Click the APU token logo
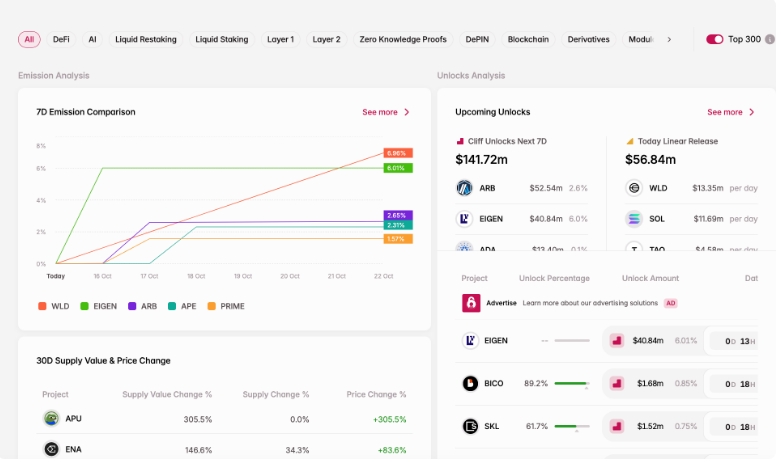The image size is (781, 462). point(51,418)
